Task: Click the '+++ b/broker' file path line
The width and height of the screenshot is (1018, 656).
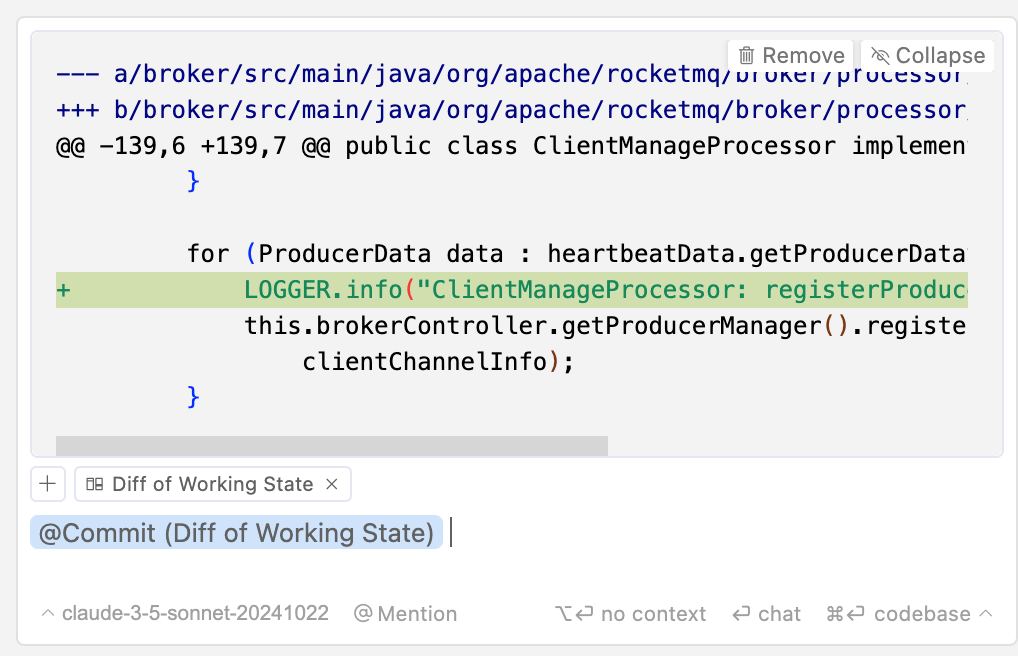Action: point(512,110)
